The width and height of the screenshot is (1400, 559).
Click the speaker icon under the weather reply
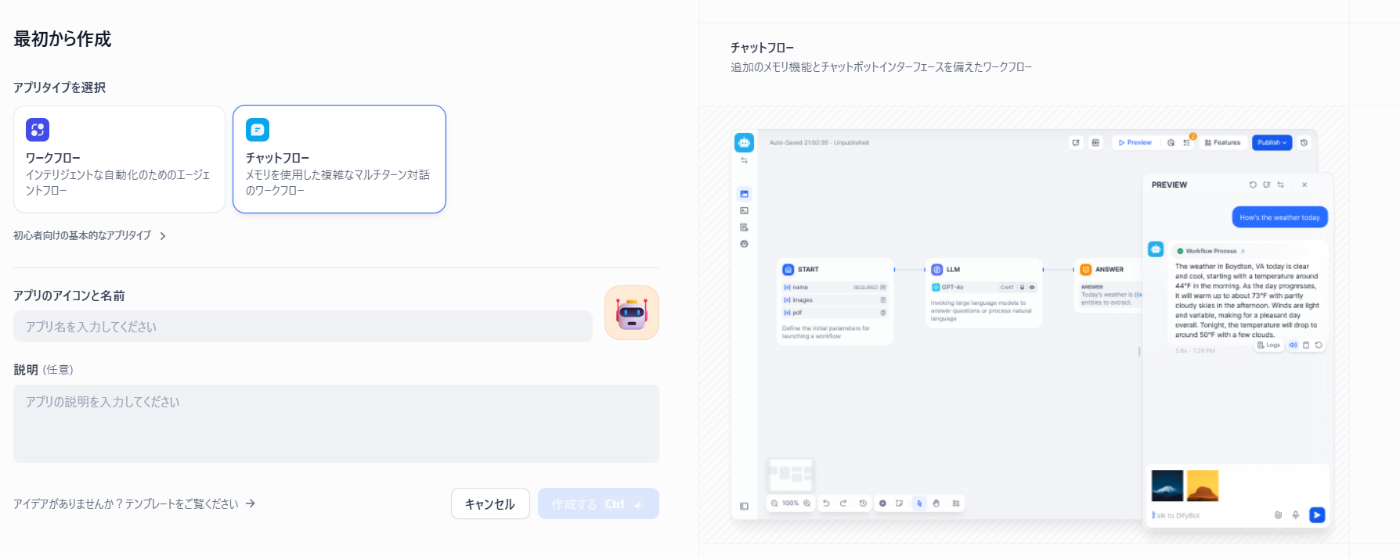pos(1293,345)
